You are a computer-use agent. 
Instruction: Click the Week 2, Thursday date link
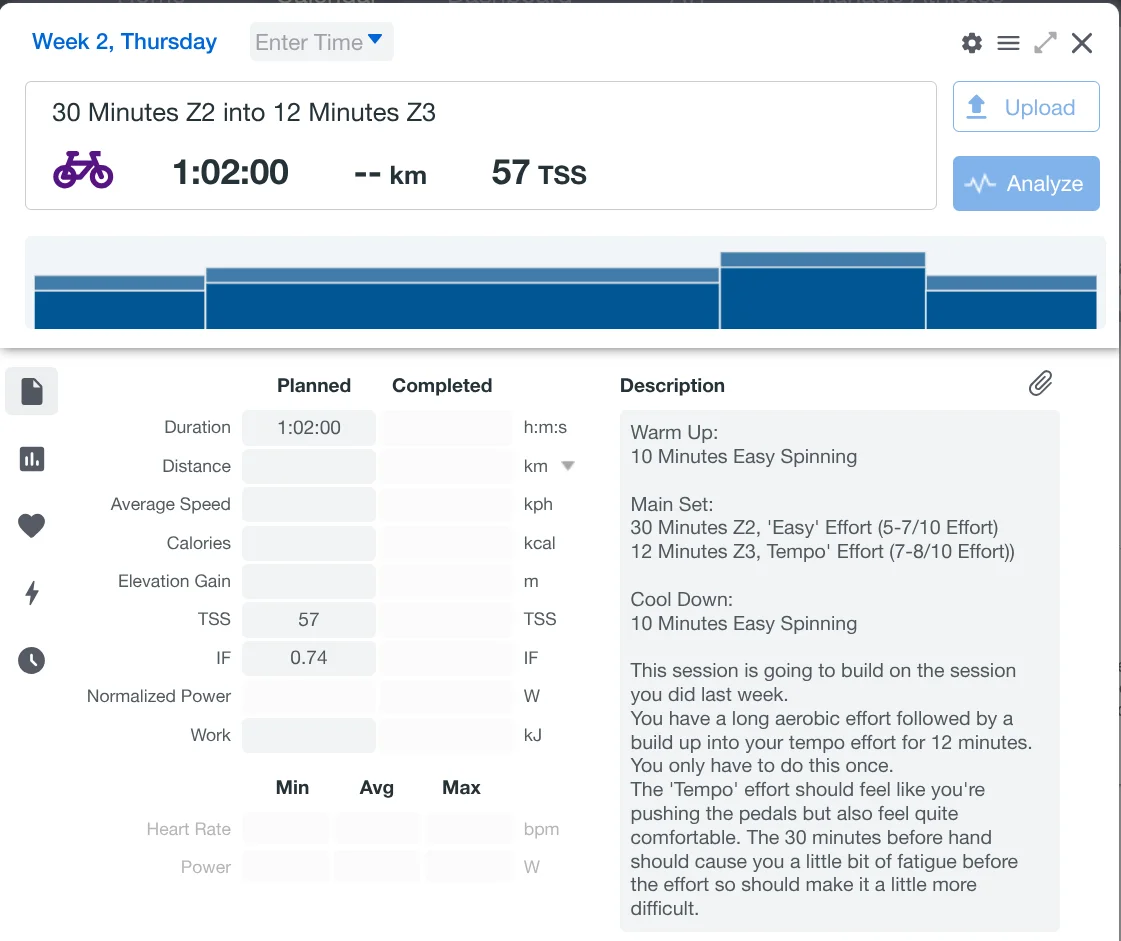124,42
